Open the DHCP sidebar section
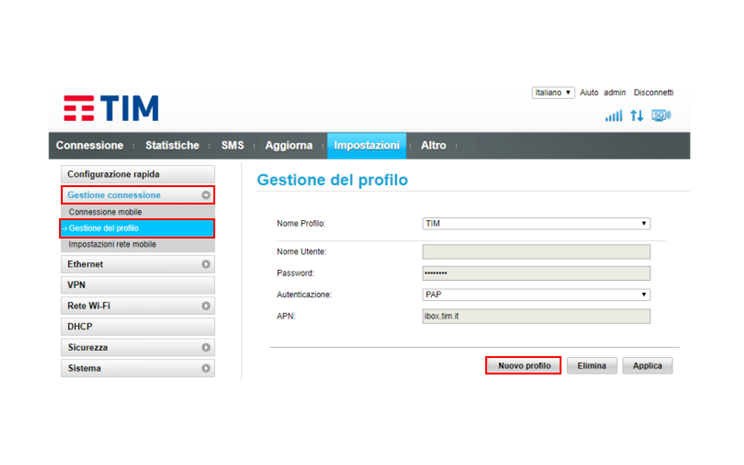 coord(138,327)
